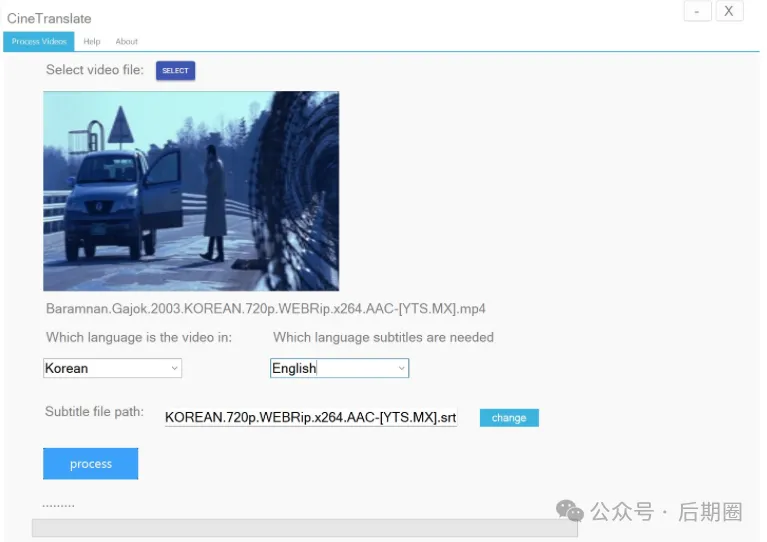
Task: Click the video preview thumbnail
Action: (x=191, y=191)
